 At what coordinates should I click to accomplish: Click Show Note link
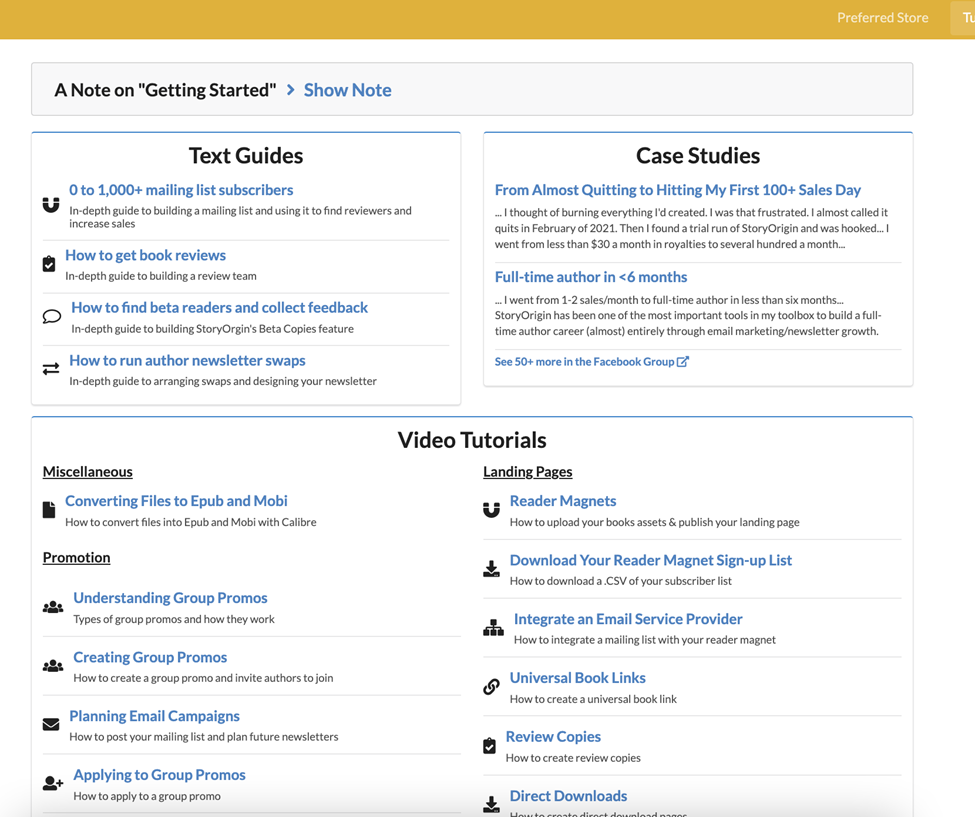click(348, 90)
